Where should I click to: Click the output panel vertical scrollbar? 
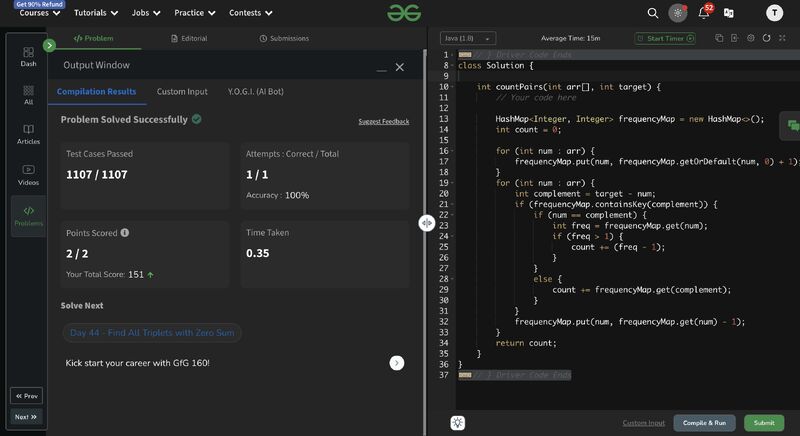424,240
